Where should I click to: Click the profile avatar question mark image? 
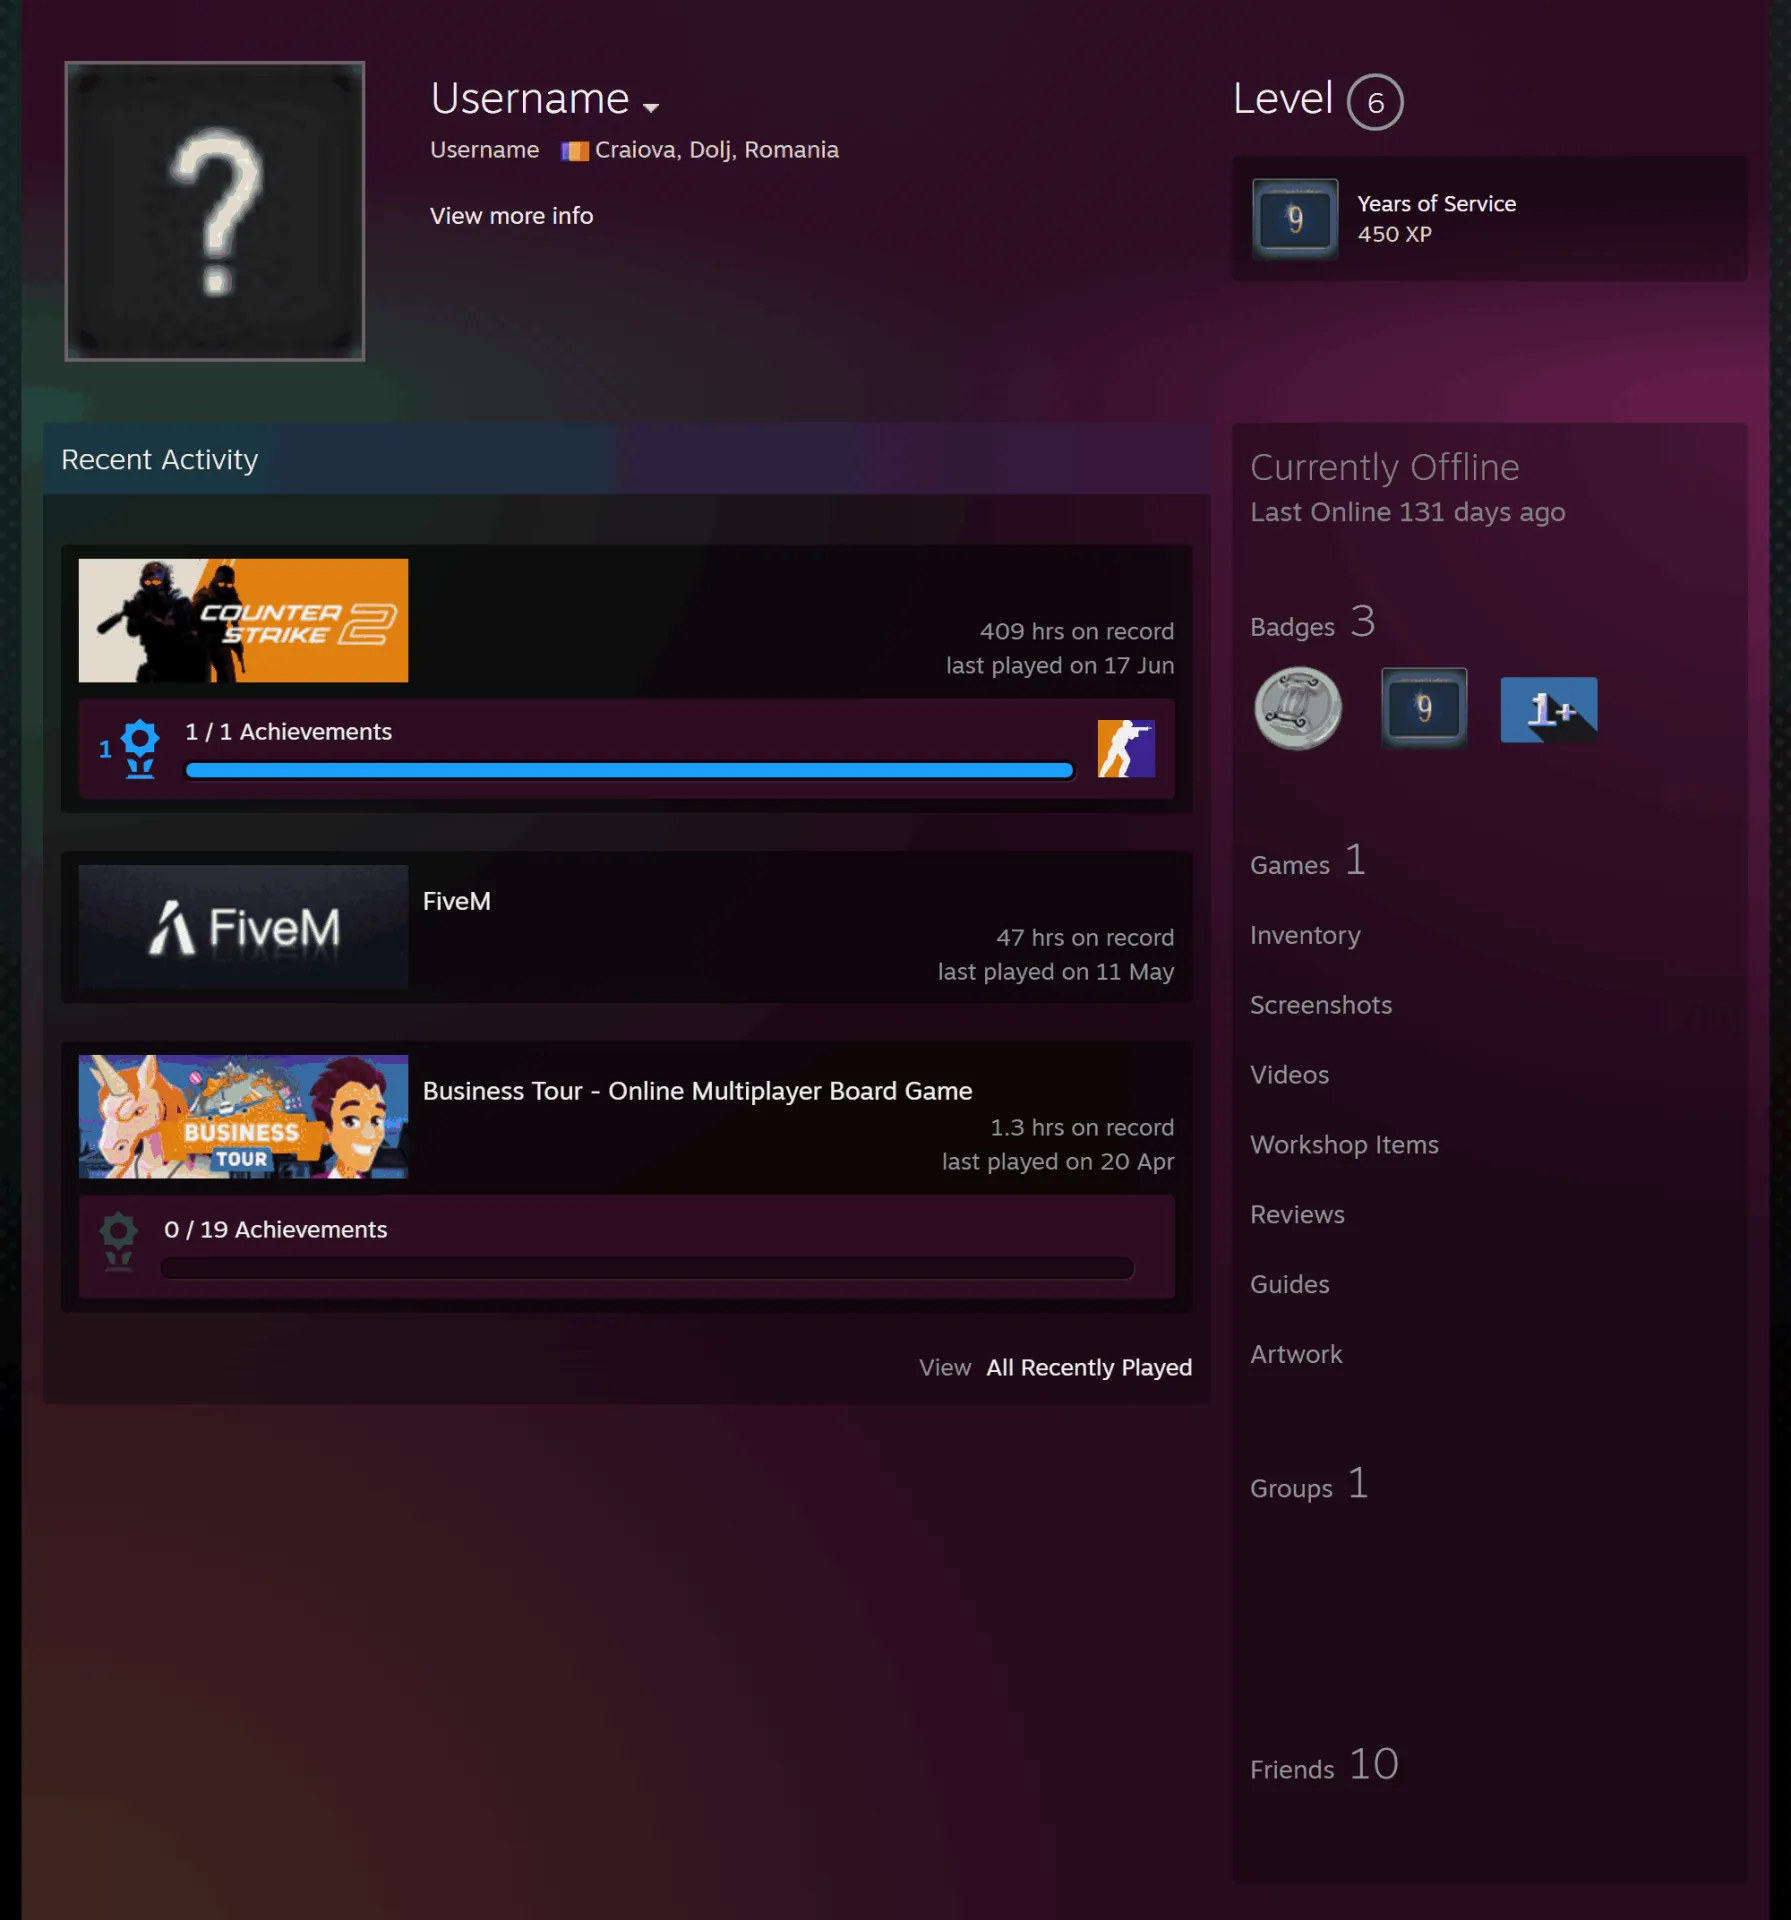(215, 211)
